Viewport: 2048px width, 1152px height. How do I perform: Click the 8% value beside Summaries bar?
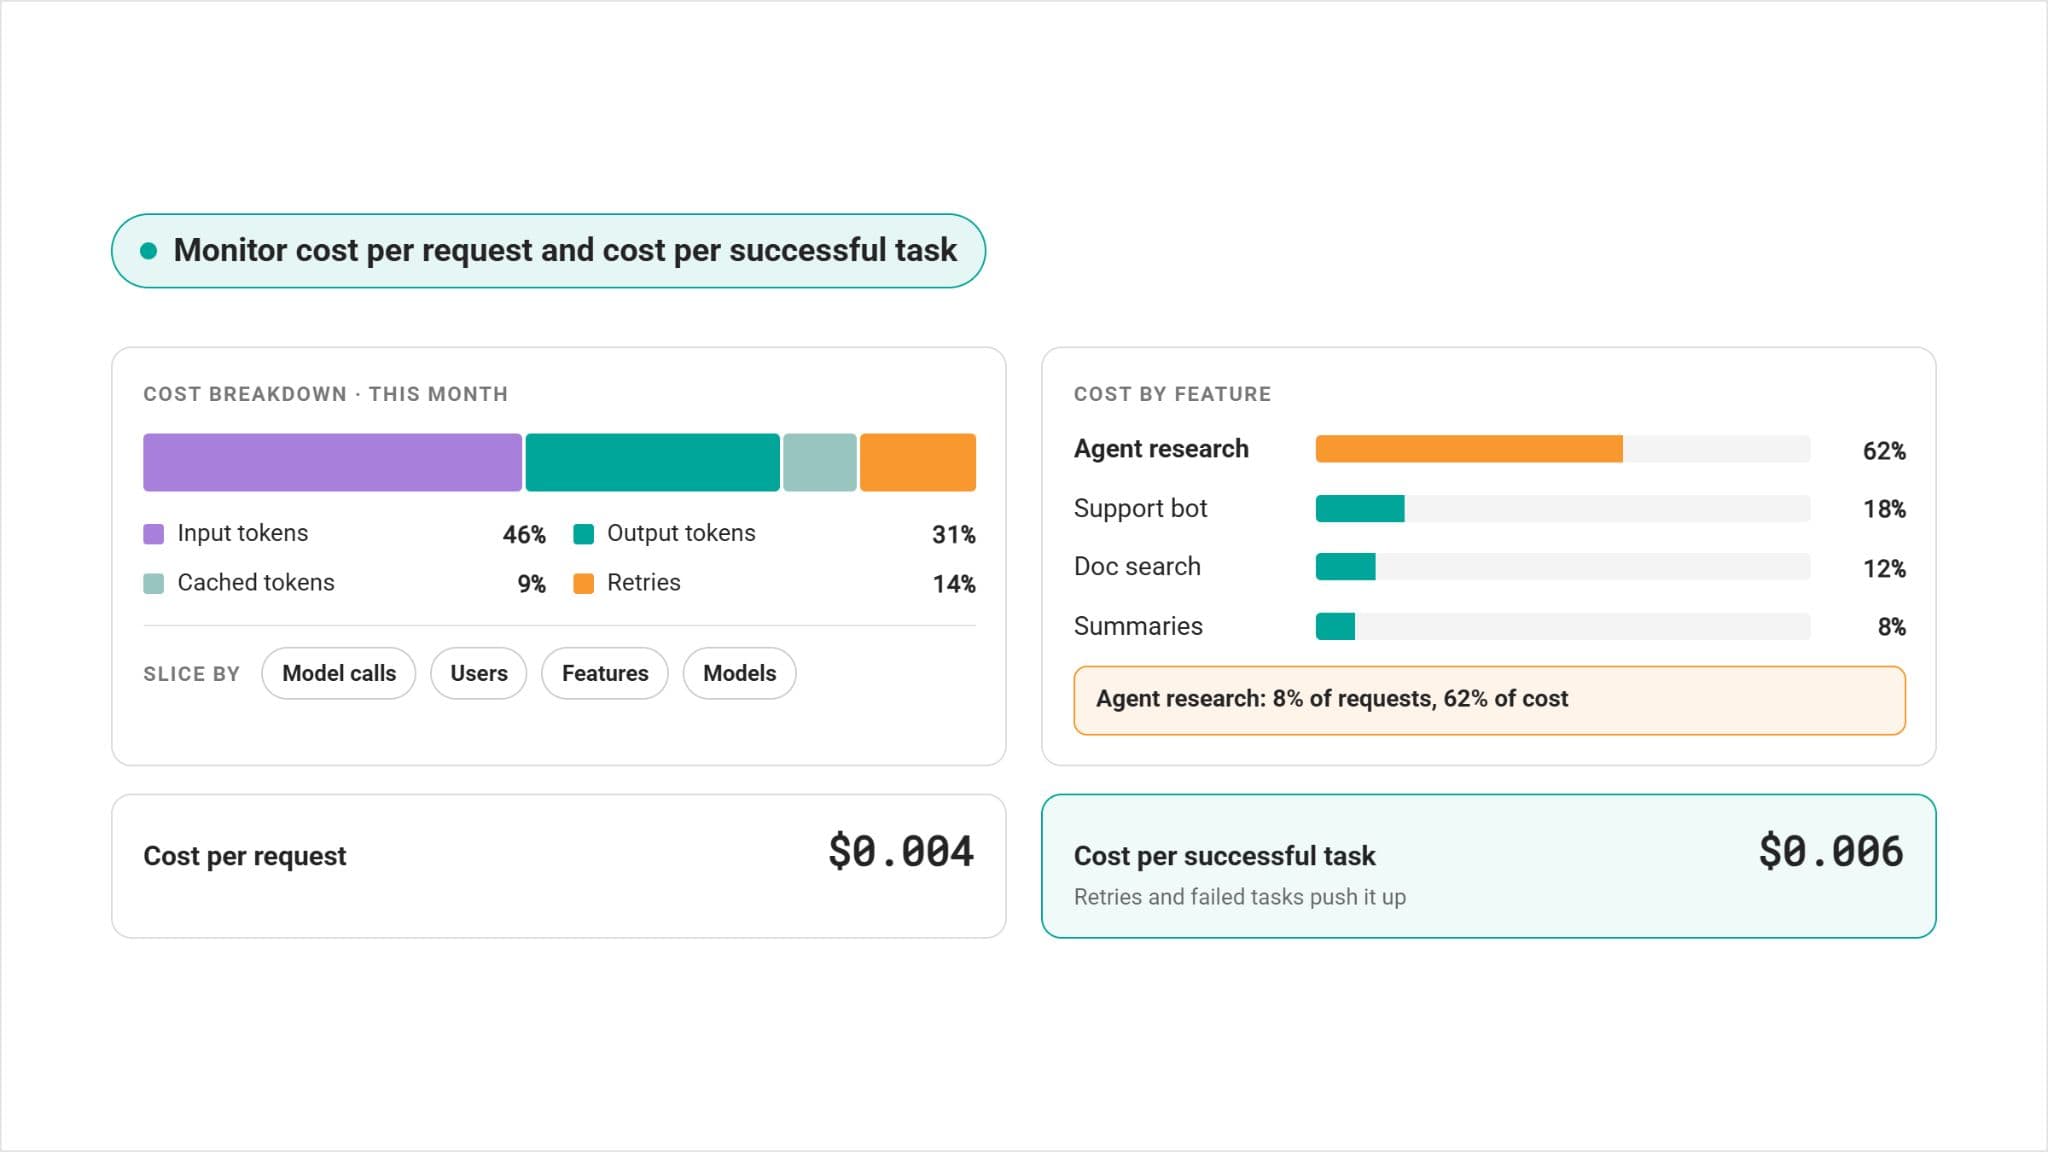tap(1891, 627)
